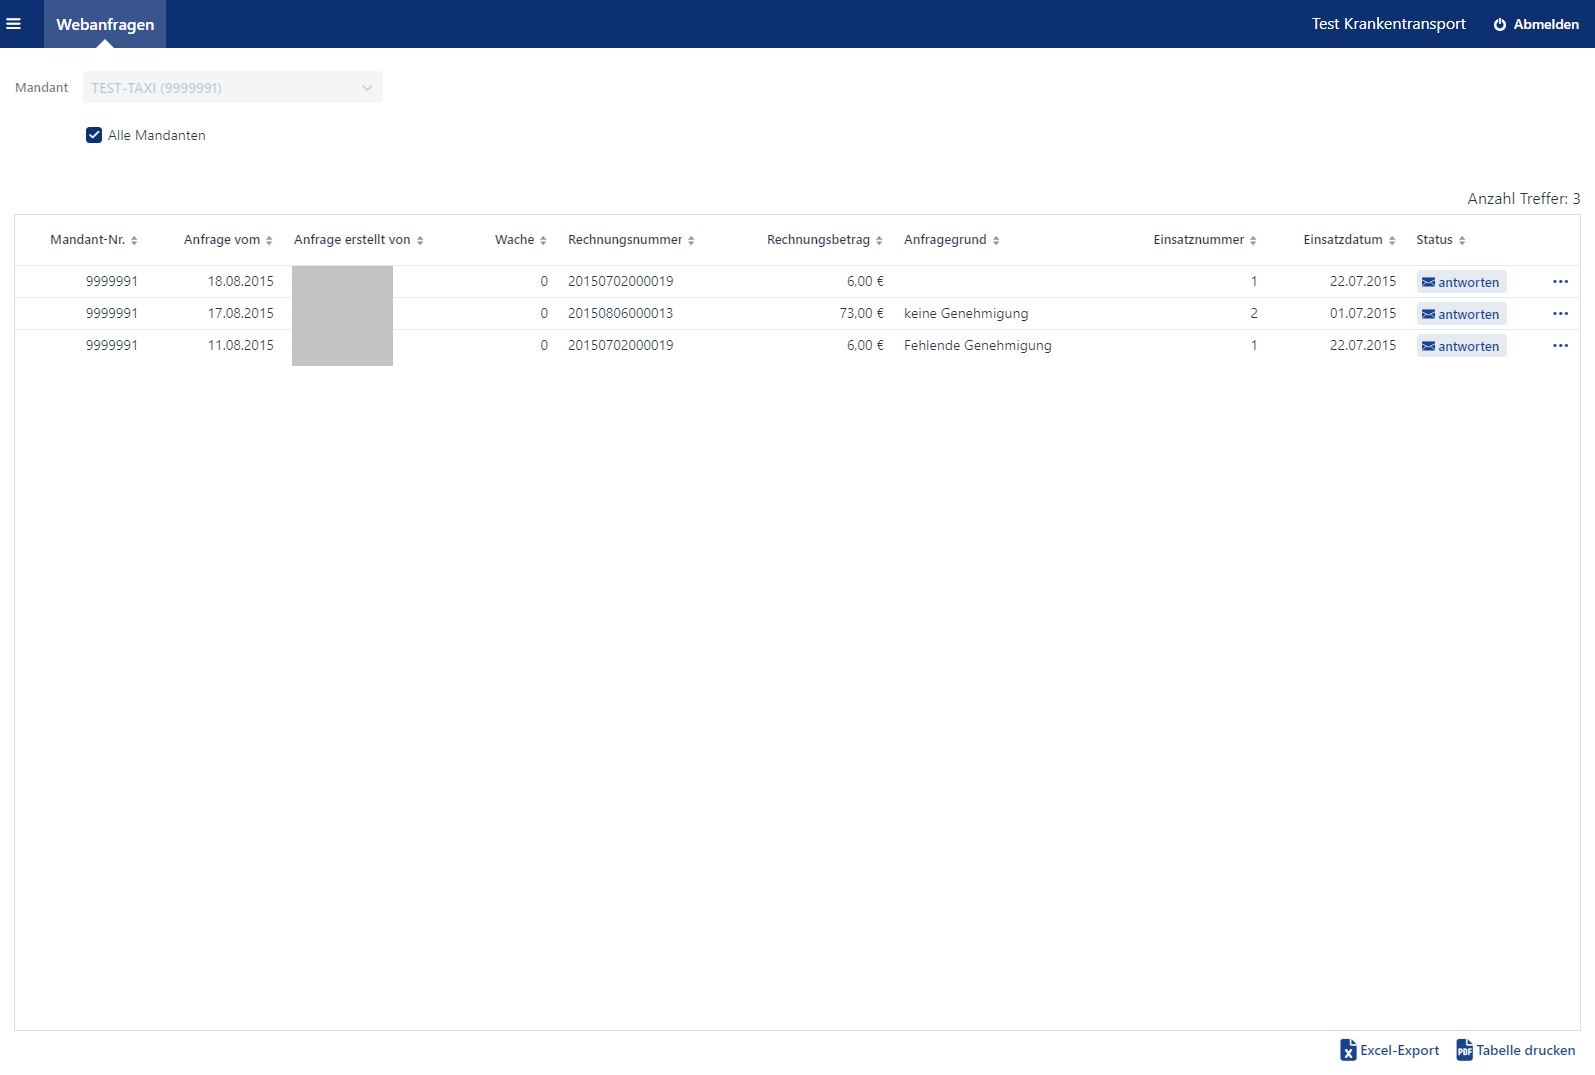Select the Webanfragen tab
This screenshot has height=1075, width=1595.
[x=105, y=24]
